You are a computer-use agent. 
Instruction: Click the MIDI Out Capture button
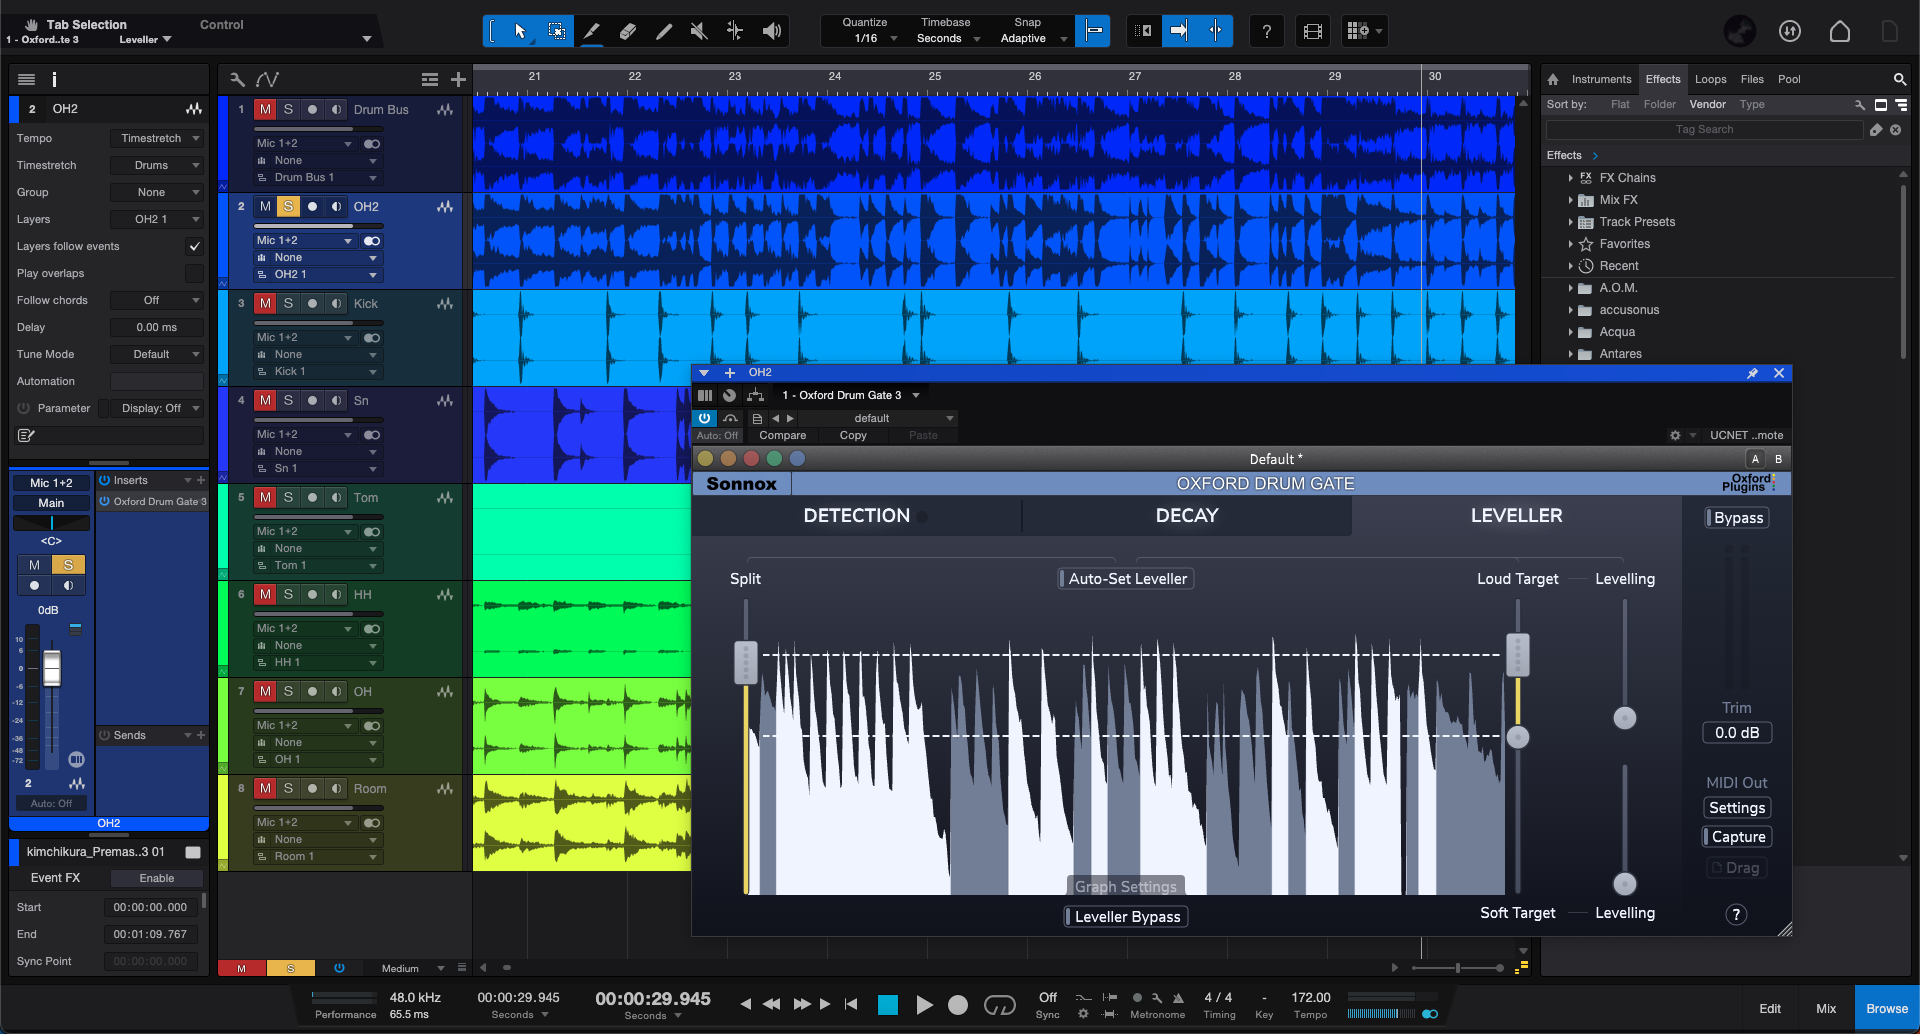(x=1737, y=837)
